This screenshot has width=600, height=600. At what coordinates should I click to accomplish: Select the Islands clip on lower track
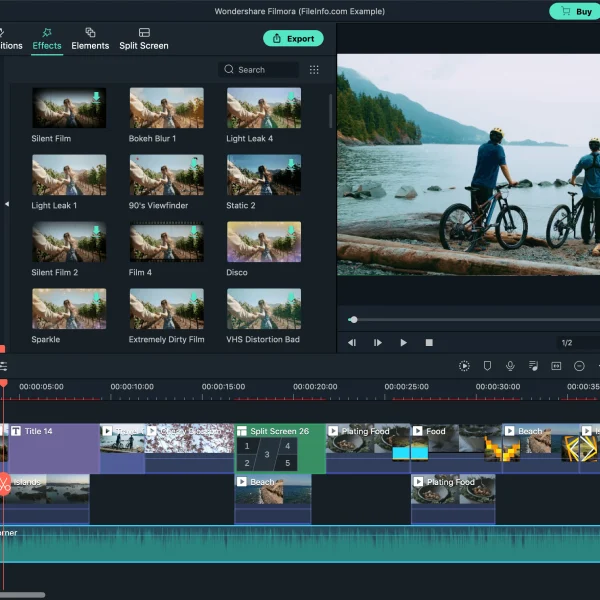click(47, 499)
